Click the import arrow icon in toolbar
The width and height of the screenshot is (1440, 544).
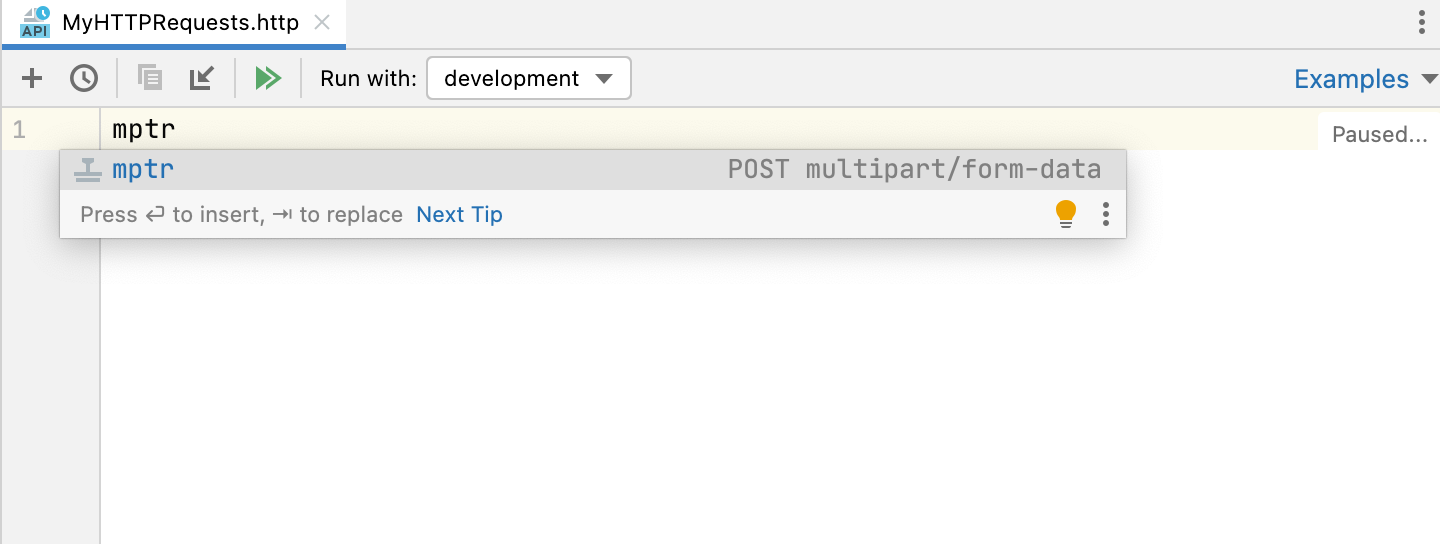(x=202, y=78)
